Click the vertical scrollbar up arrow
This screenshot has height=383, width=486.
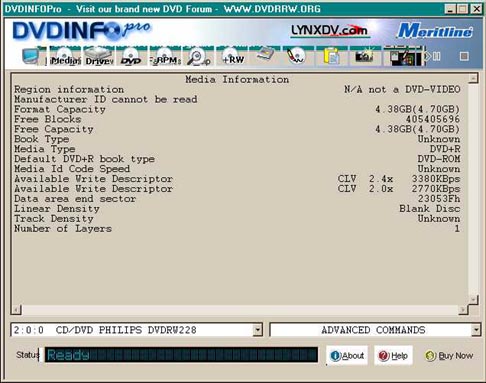tap(473, 78)
